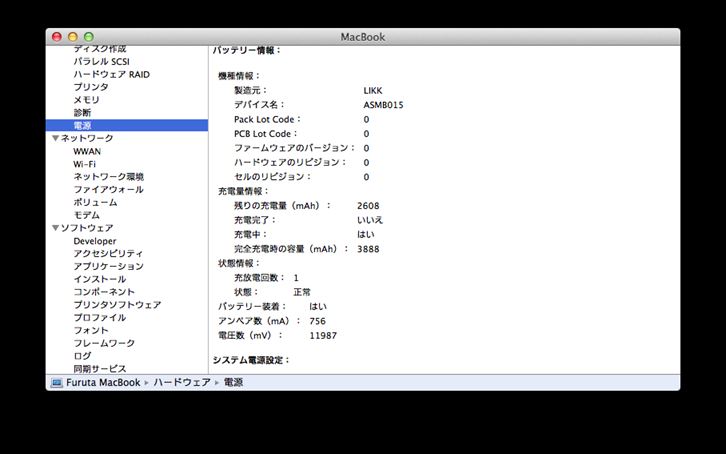Click the 充放電回数 label
Image resolution: width=726 pixels, height=454 pixels.
(259, 278)
